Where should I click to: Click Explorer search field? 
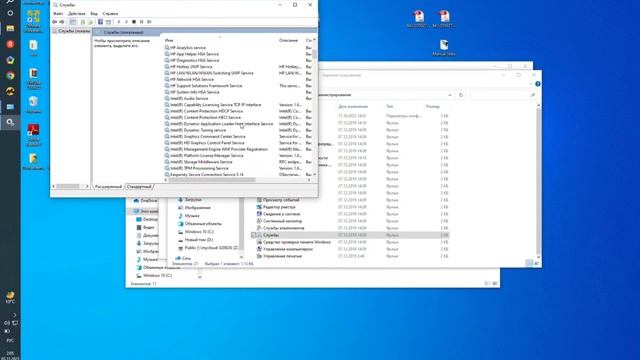[502, 95]
